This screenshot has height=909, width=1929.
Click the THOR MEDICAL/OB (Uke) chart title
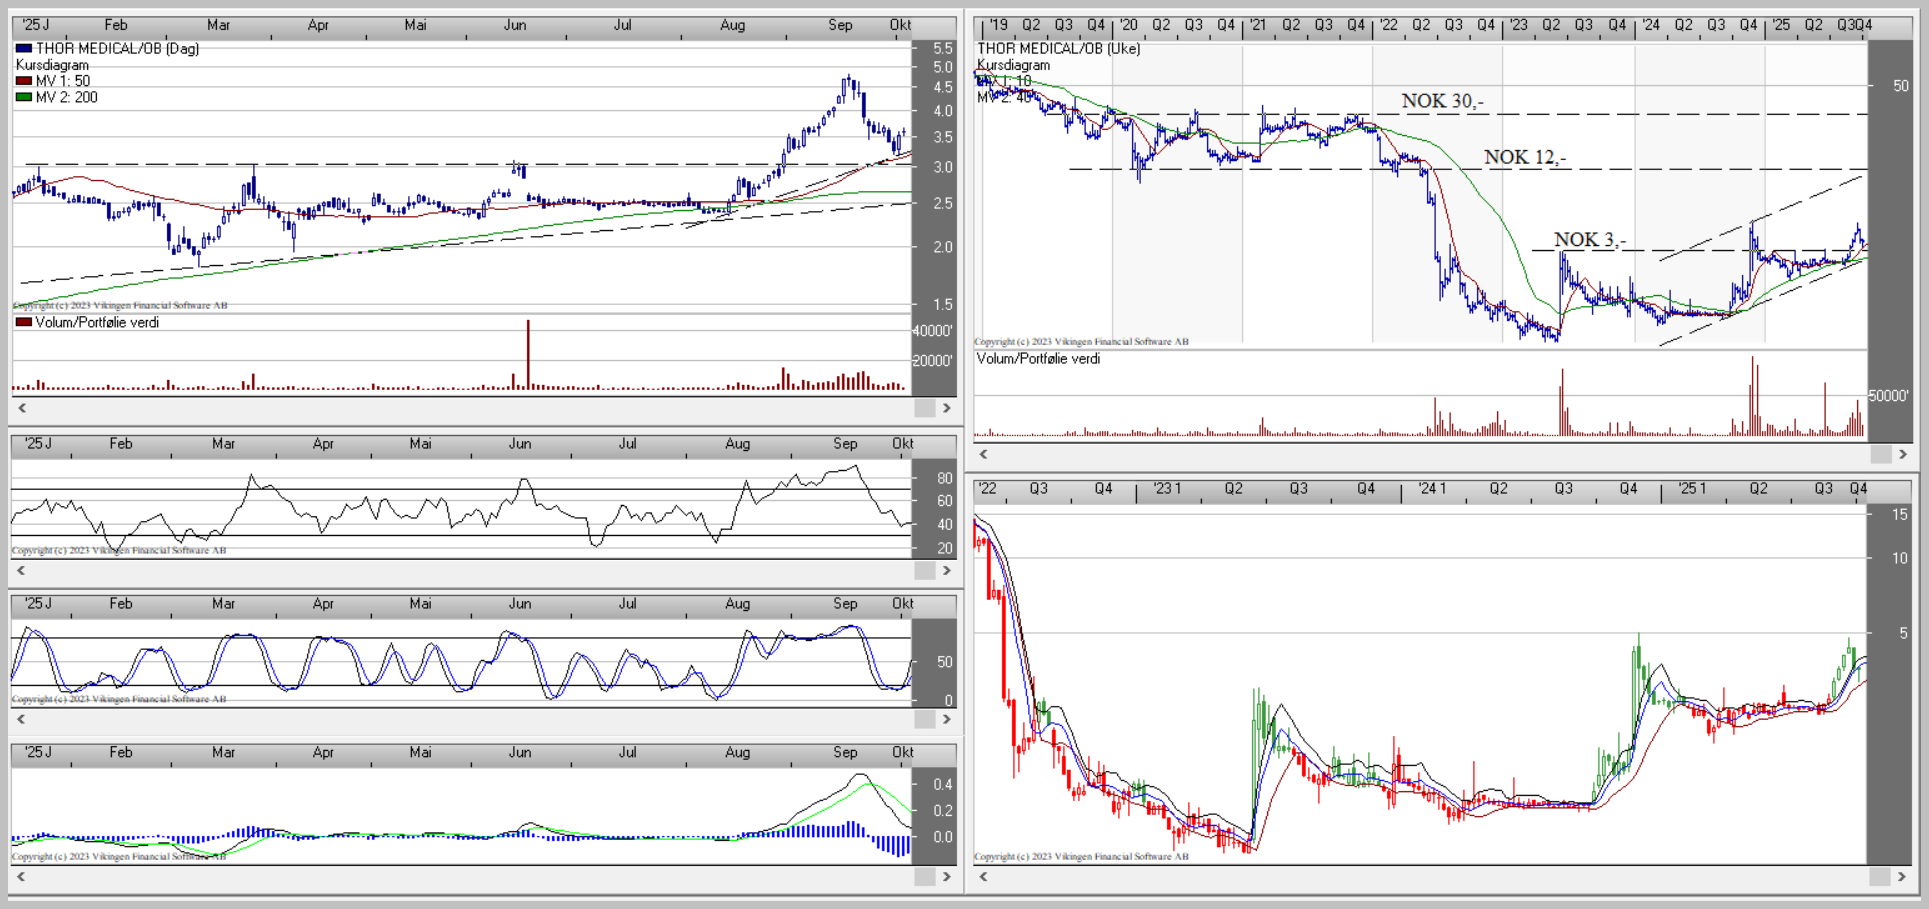(1058, 48)
